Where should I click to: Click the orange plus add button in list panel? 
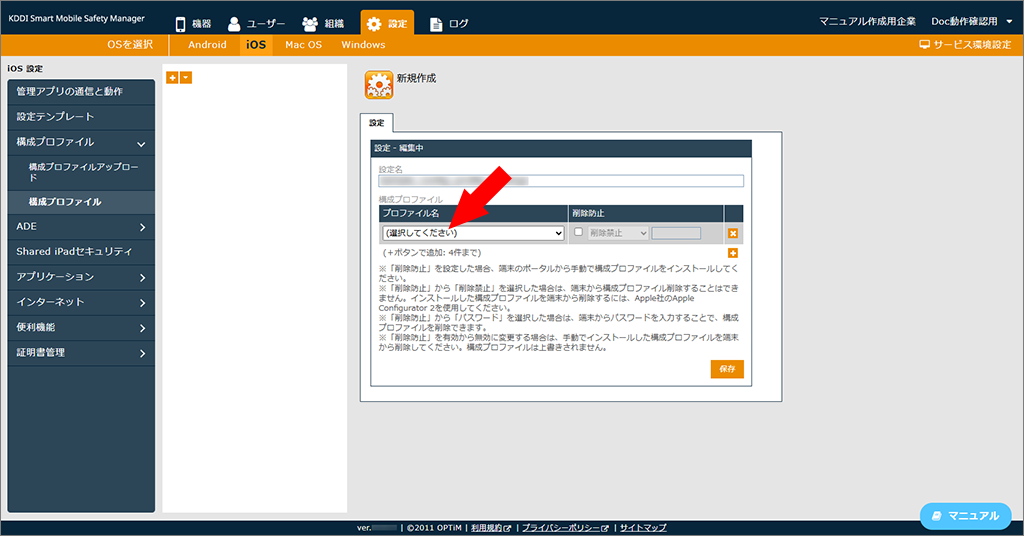point(172,78)
